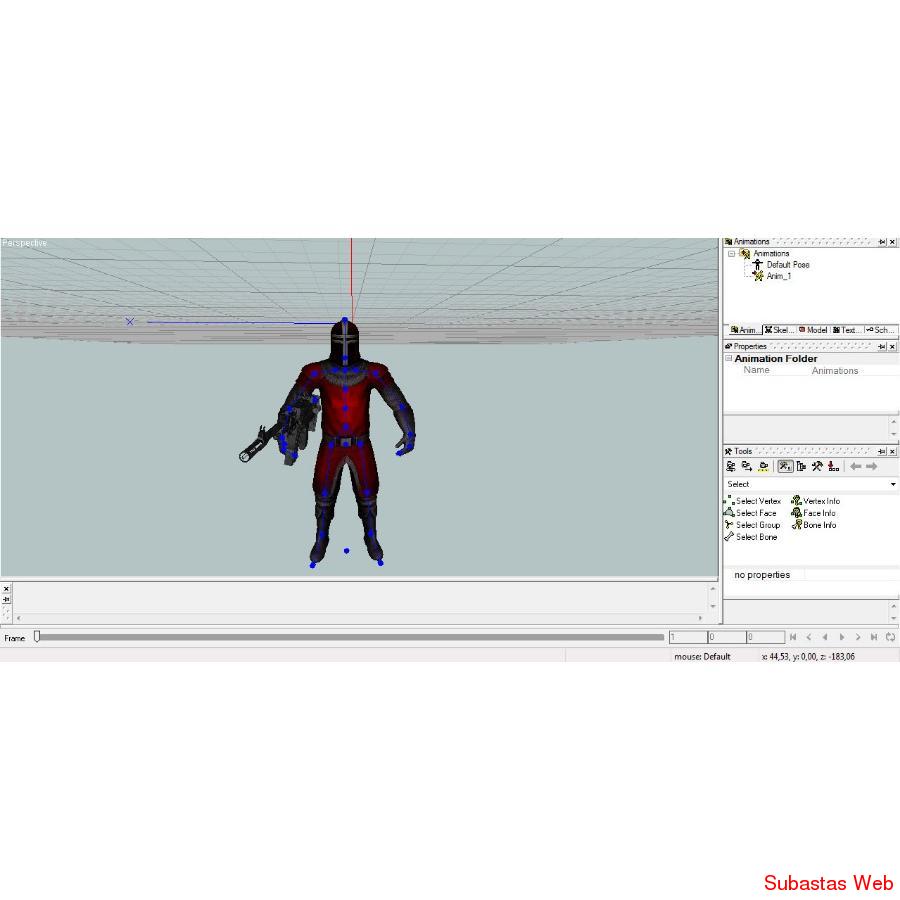Click the red joint icon in Tools toolbar

click(833, 467)
